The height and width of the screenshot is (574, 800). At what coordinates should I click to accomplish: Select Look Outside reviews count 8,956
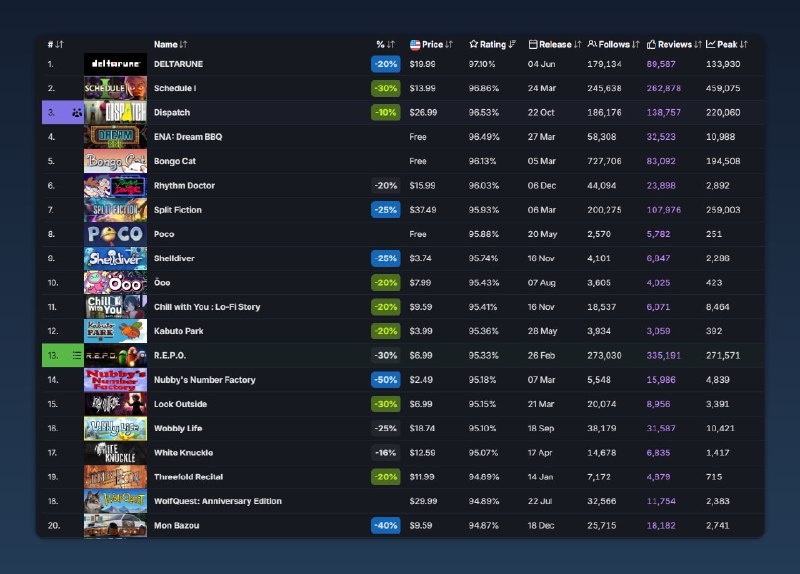pos(658,404)
